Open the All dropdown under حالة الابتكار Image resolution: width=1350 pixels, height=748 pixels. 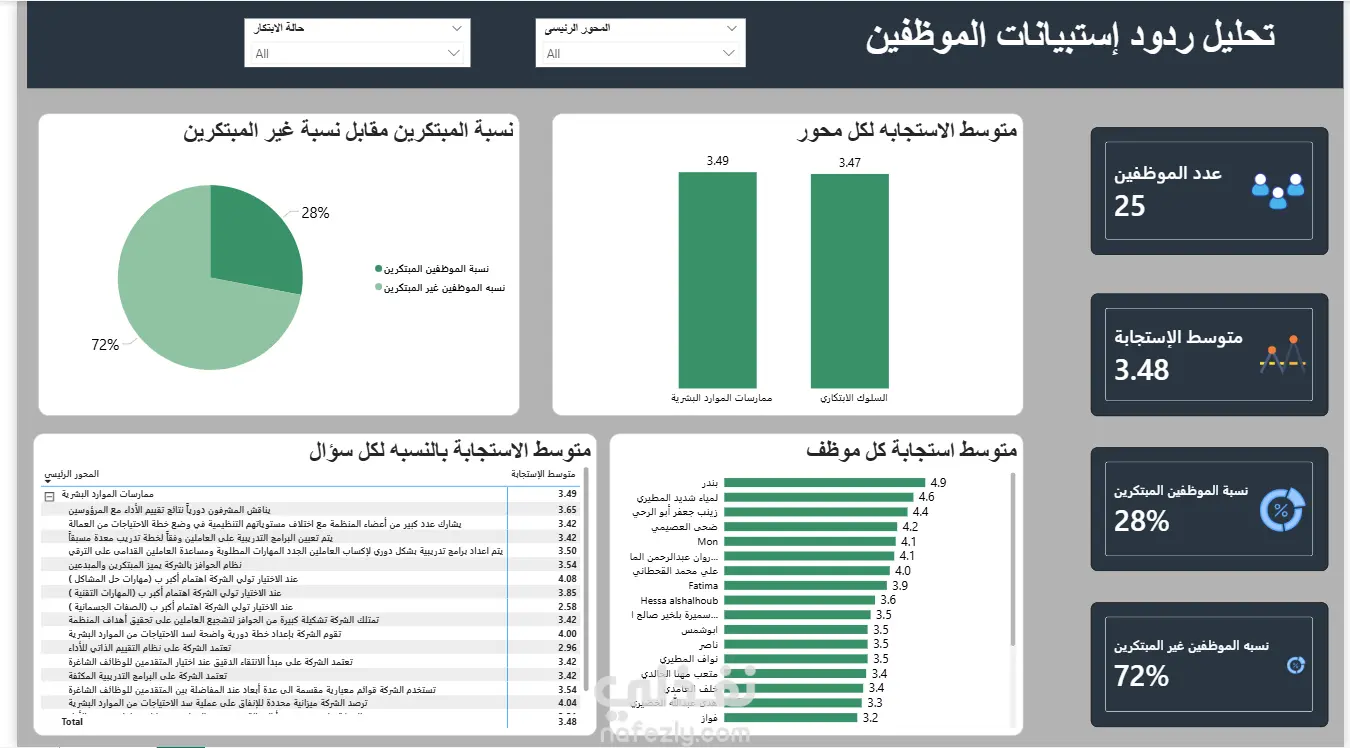(357, 54)
